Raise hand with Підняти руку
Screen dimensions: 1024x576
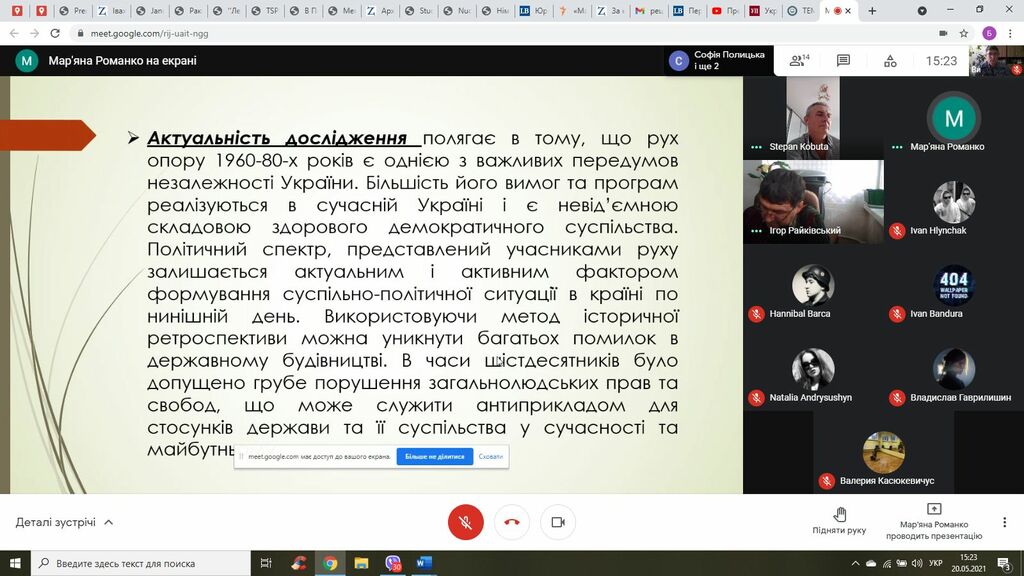839,520
